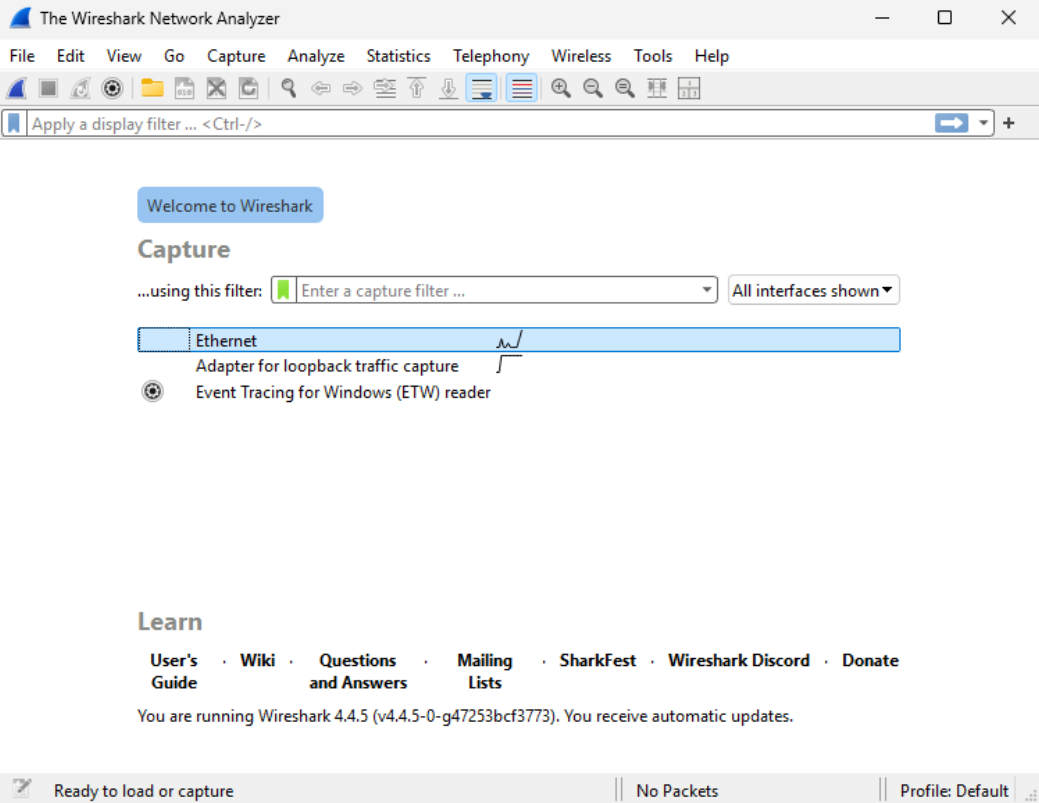Focus the capture filter input box

click(498, 291)
